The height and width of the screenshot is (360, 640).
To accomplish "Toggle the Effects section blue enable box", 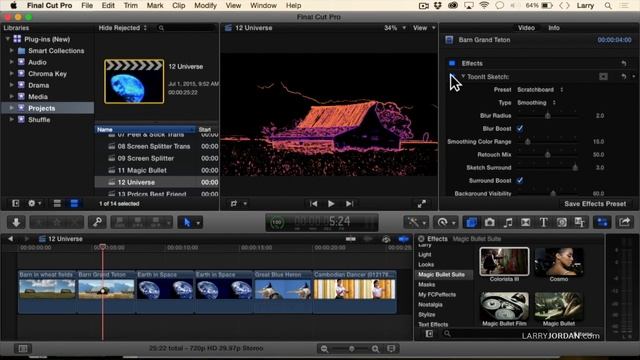I will 452,63.
